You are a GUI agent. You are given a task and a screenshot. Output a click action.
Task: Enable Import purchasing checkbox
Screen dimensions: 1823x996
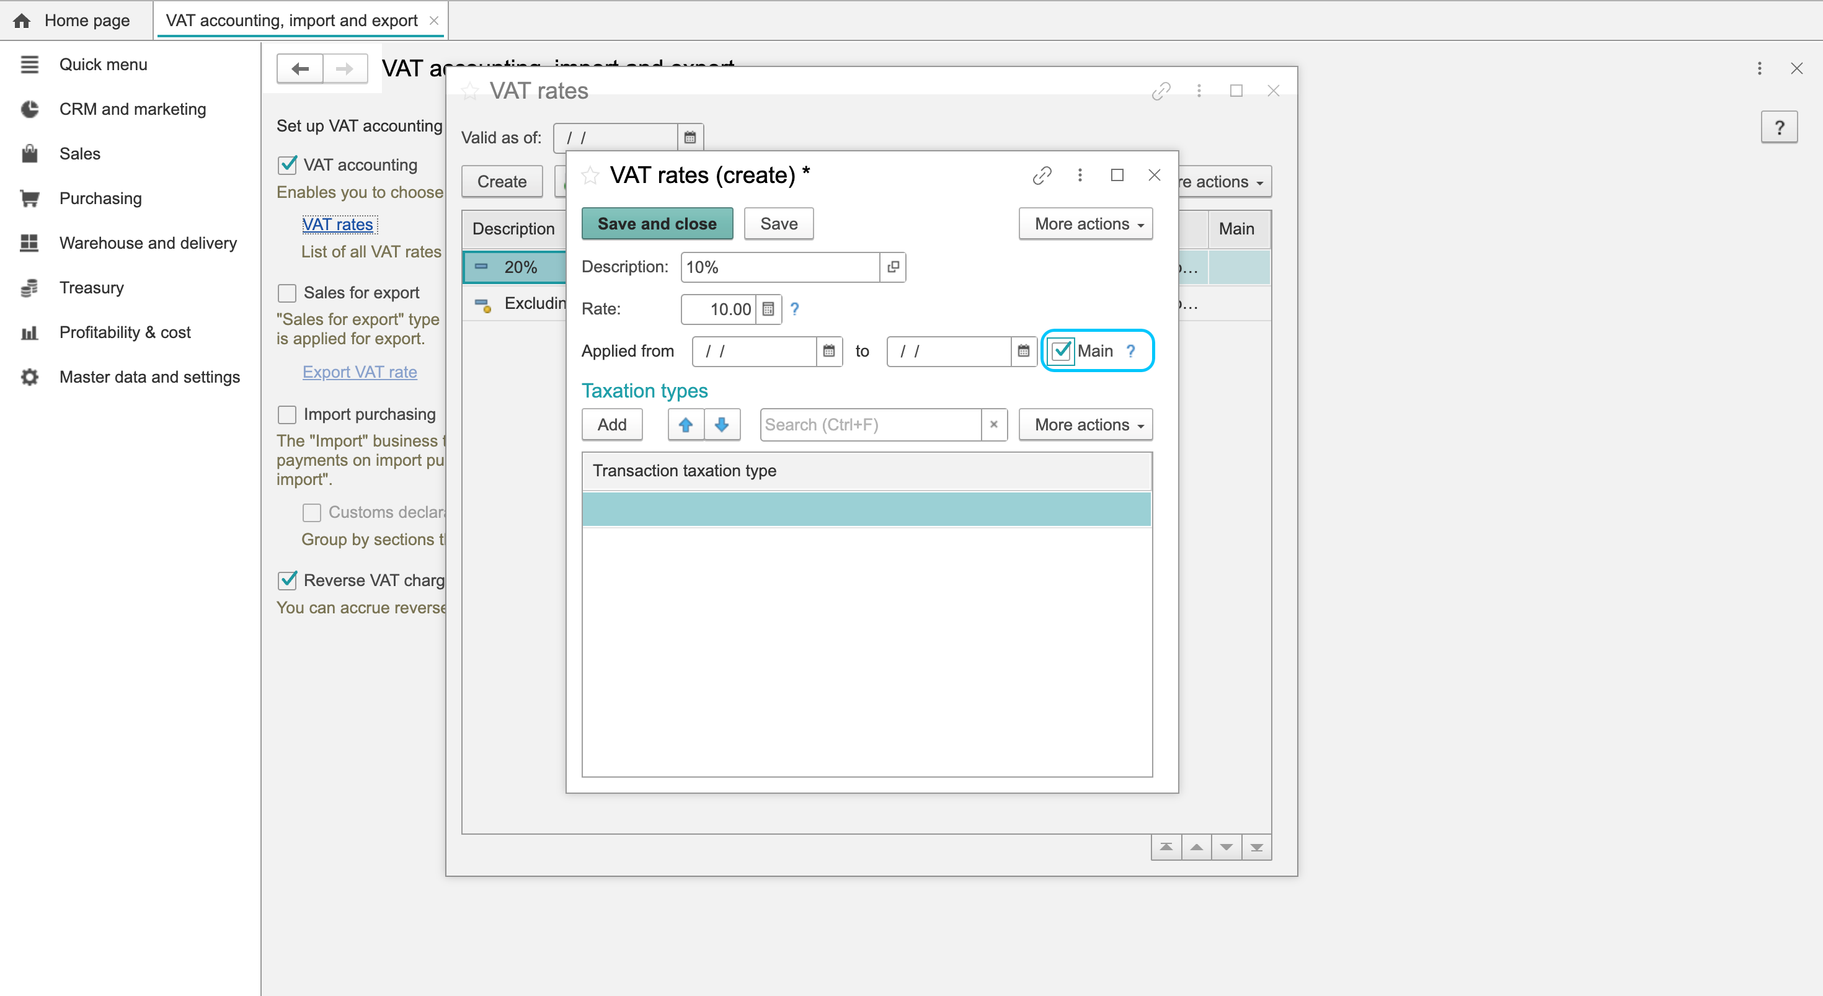[287, 414]
